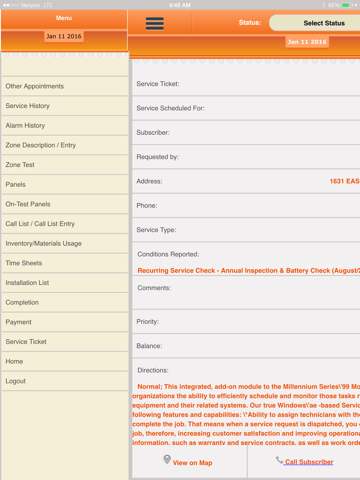The image size is (360, 480).
Task: Tap the Call Subscriber link
Action: click(309, 462)
